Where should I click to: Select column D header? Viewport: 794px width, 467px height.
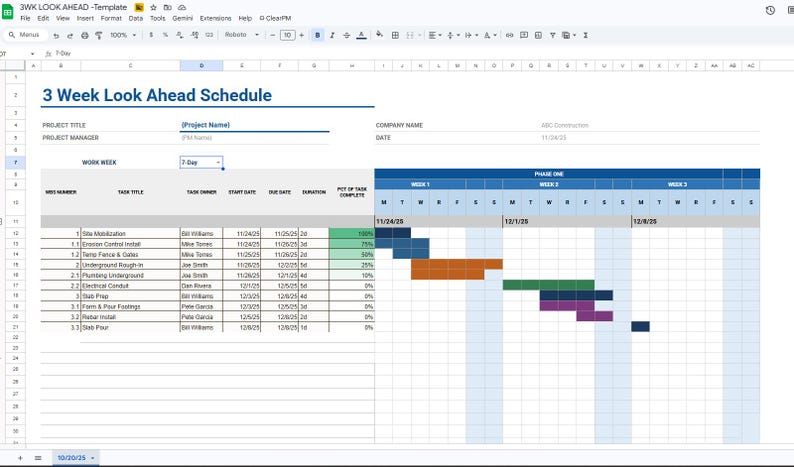(x=201, y=66)
